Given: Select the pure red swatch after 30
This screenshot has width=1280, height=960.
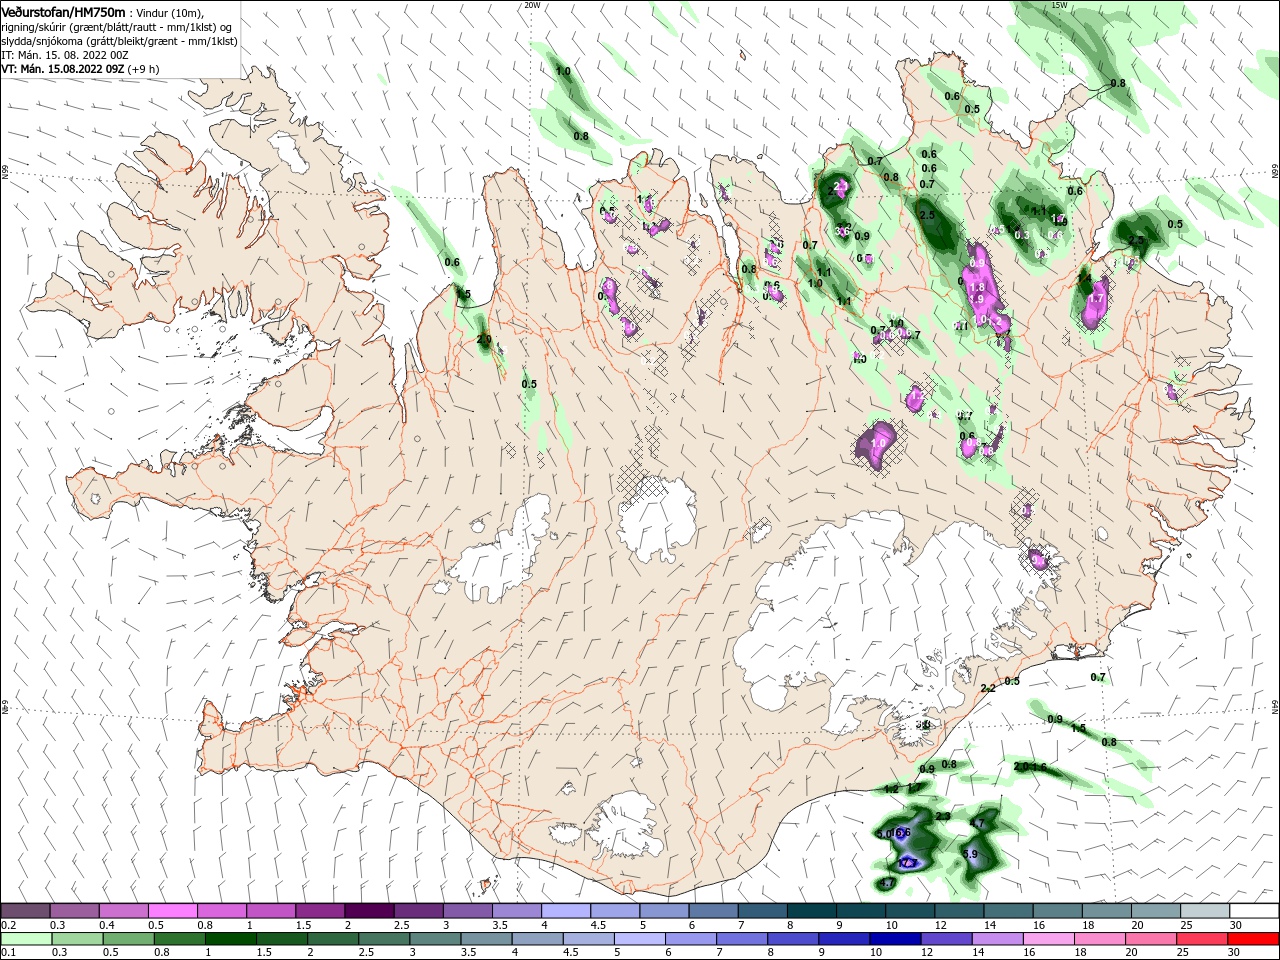Looking at the screenshot, I should point(1254,939).
